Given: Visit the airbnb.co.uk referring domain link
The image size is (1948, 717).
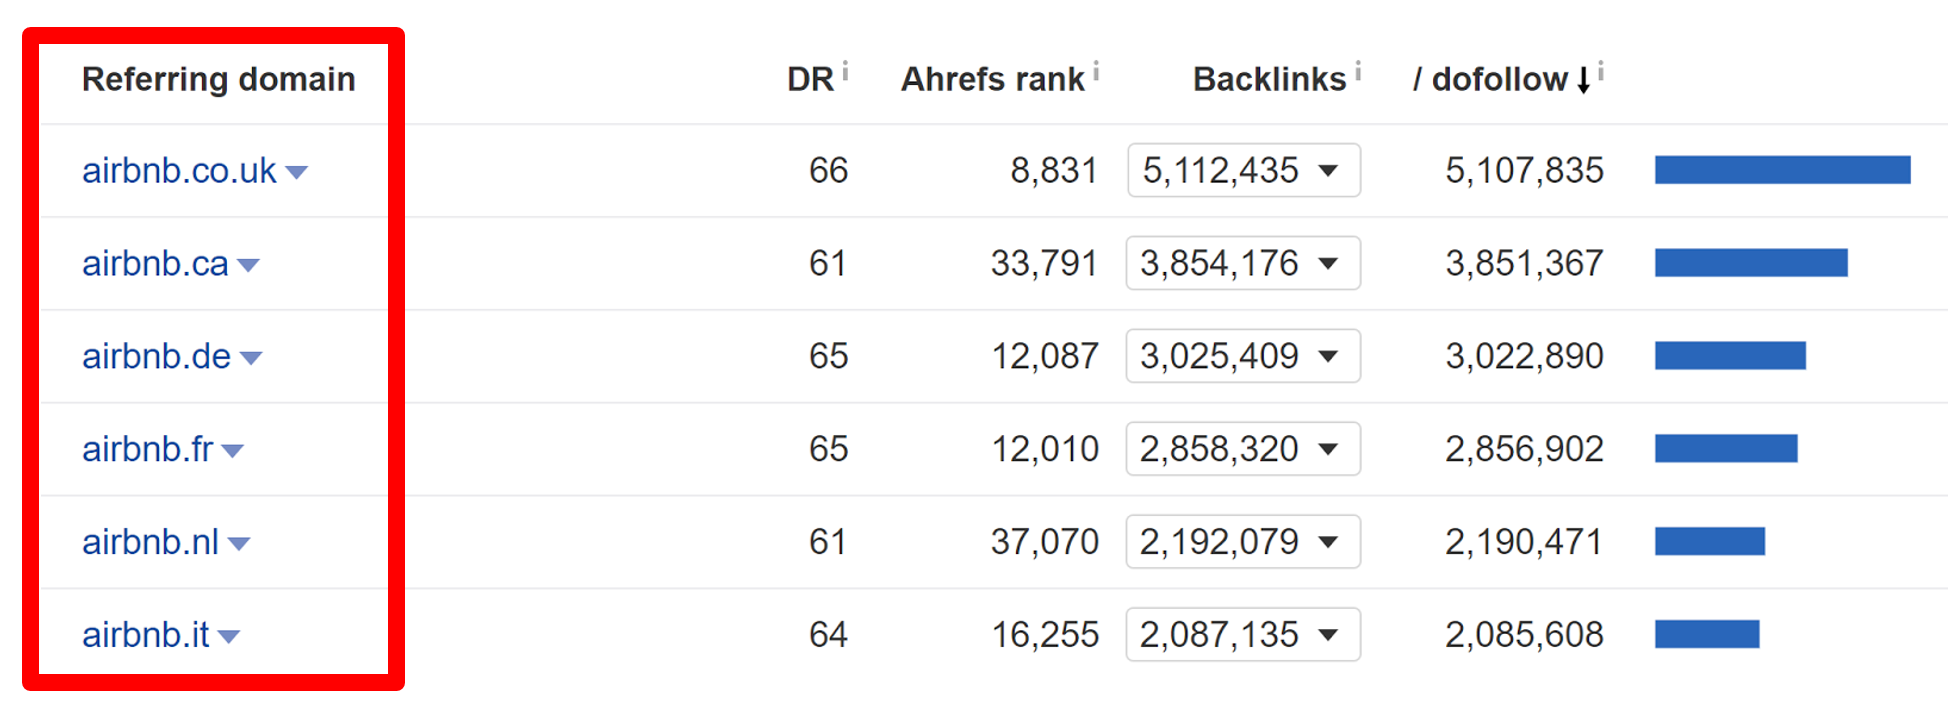Looking at the screenshot, I should tap(178, 170).
